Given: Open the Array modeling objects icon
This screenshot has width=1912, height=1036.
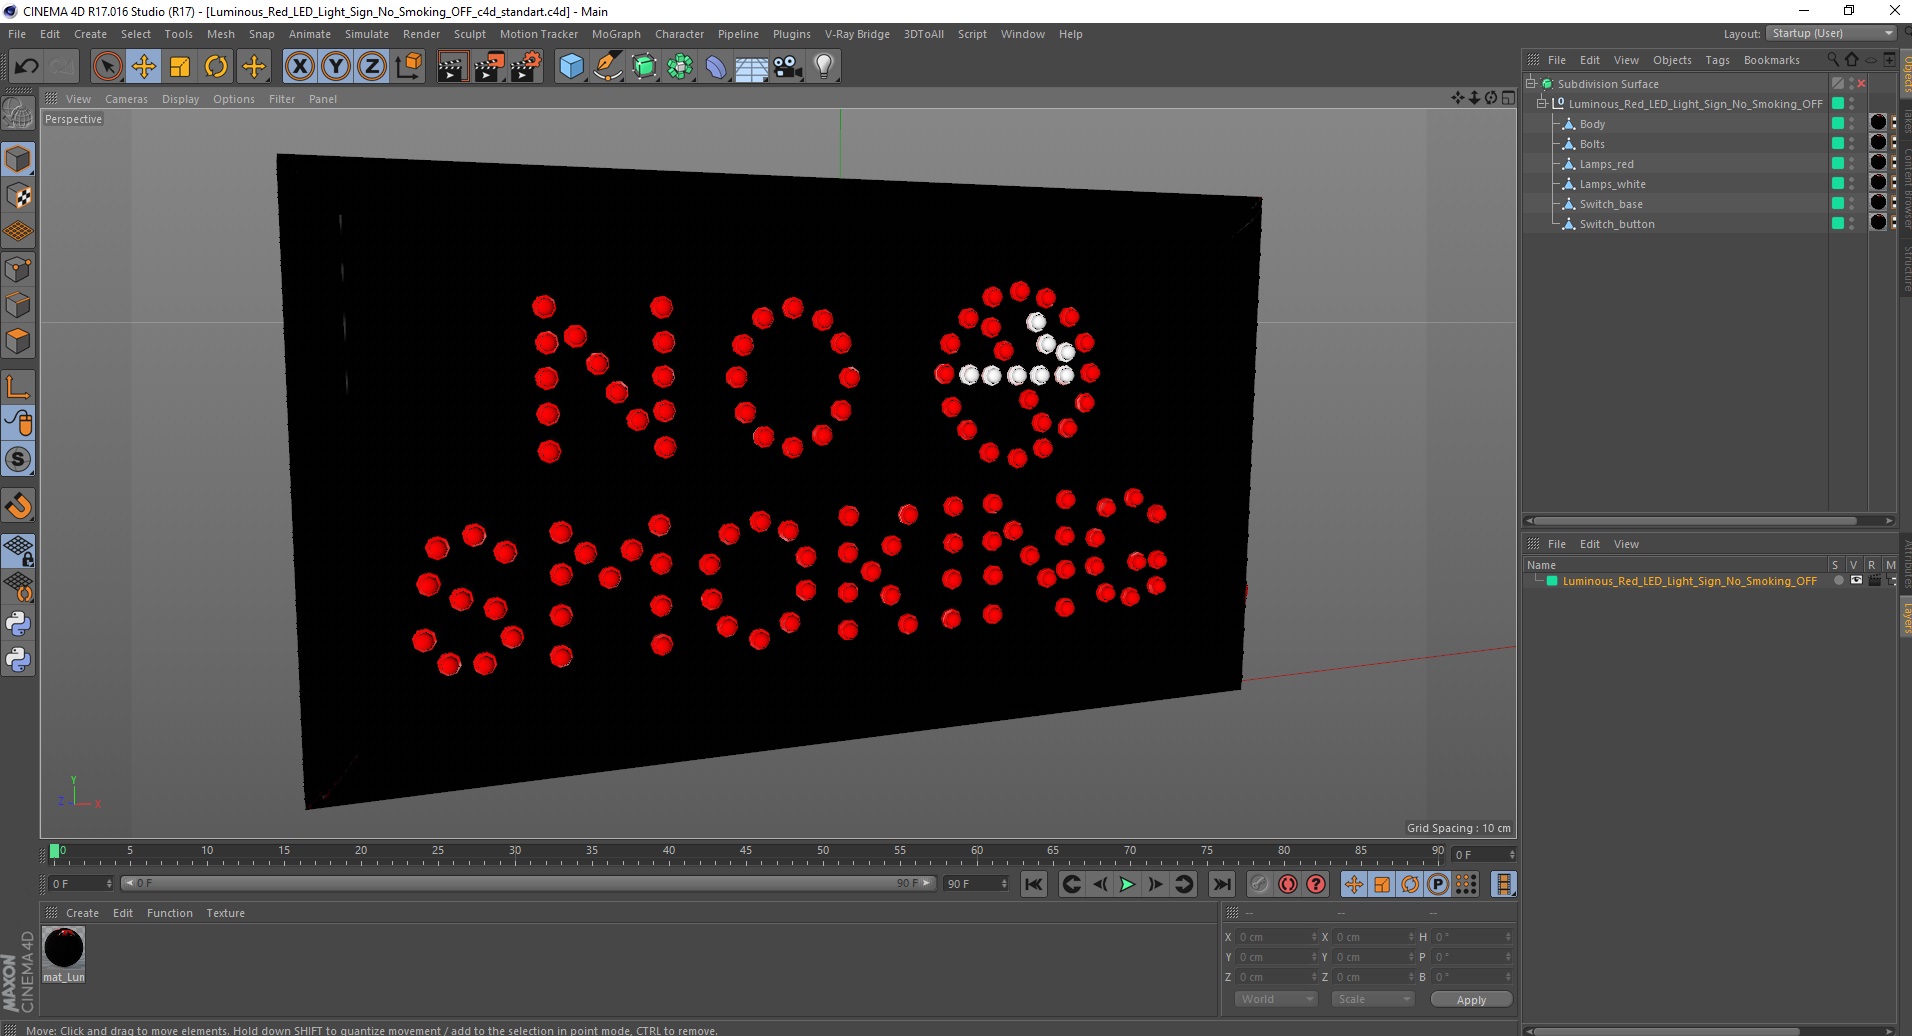Looking at the screenshot, I should (680, 67).
